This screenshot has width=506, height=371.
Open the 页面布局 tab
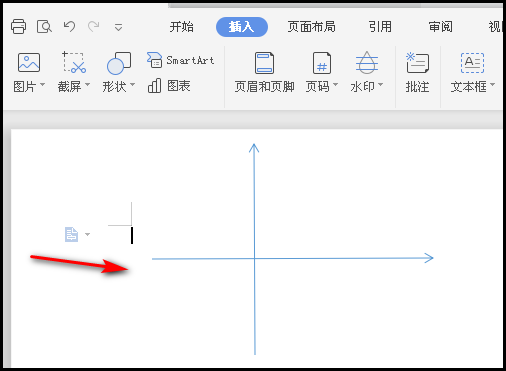point(311,27)
